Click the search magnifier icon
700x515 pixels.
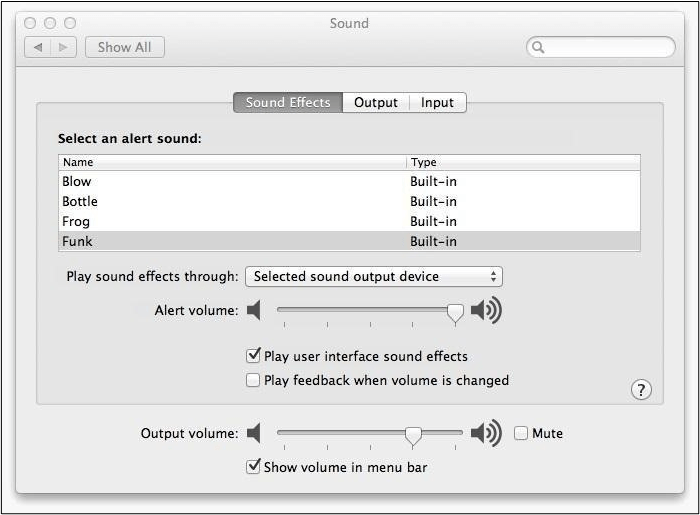[x=538, y=47]
